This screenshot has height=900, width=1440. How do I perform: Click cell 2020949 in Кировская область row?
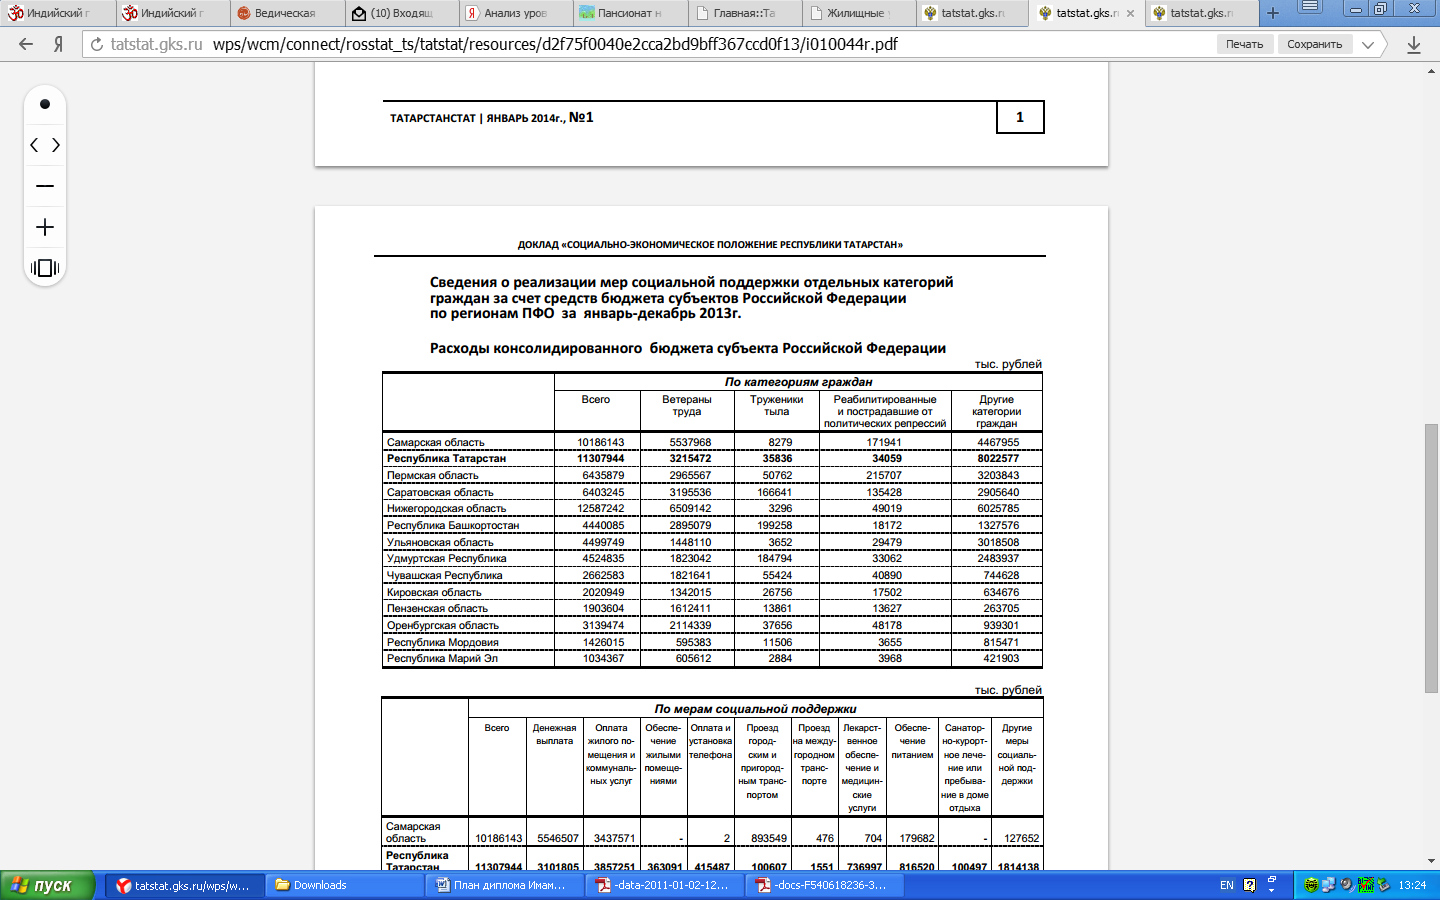click(604, 593)
